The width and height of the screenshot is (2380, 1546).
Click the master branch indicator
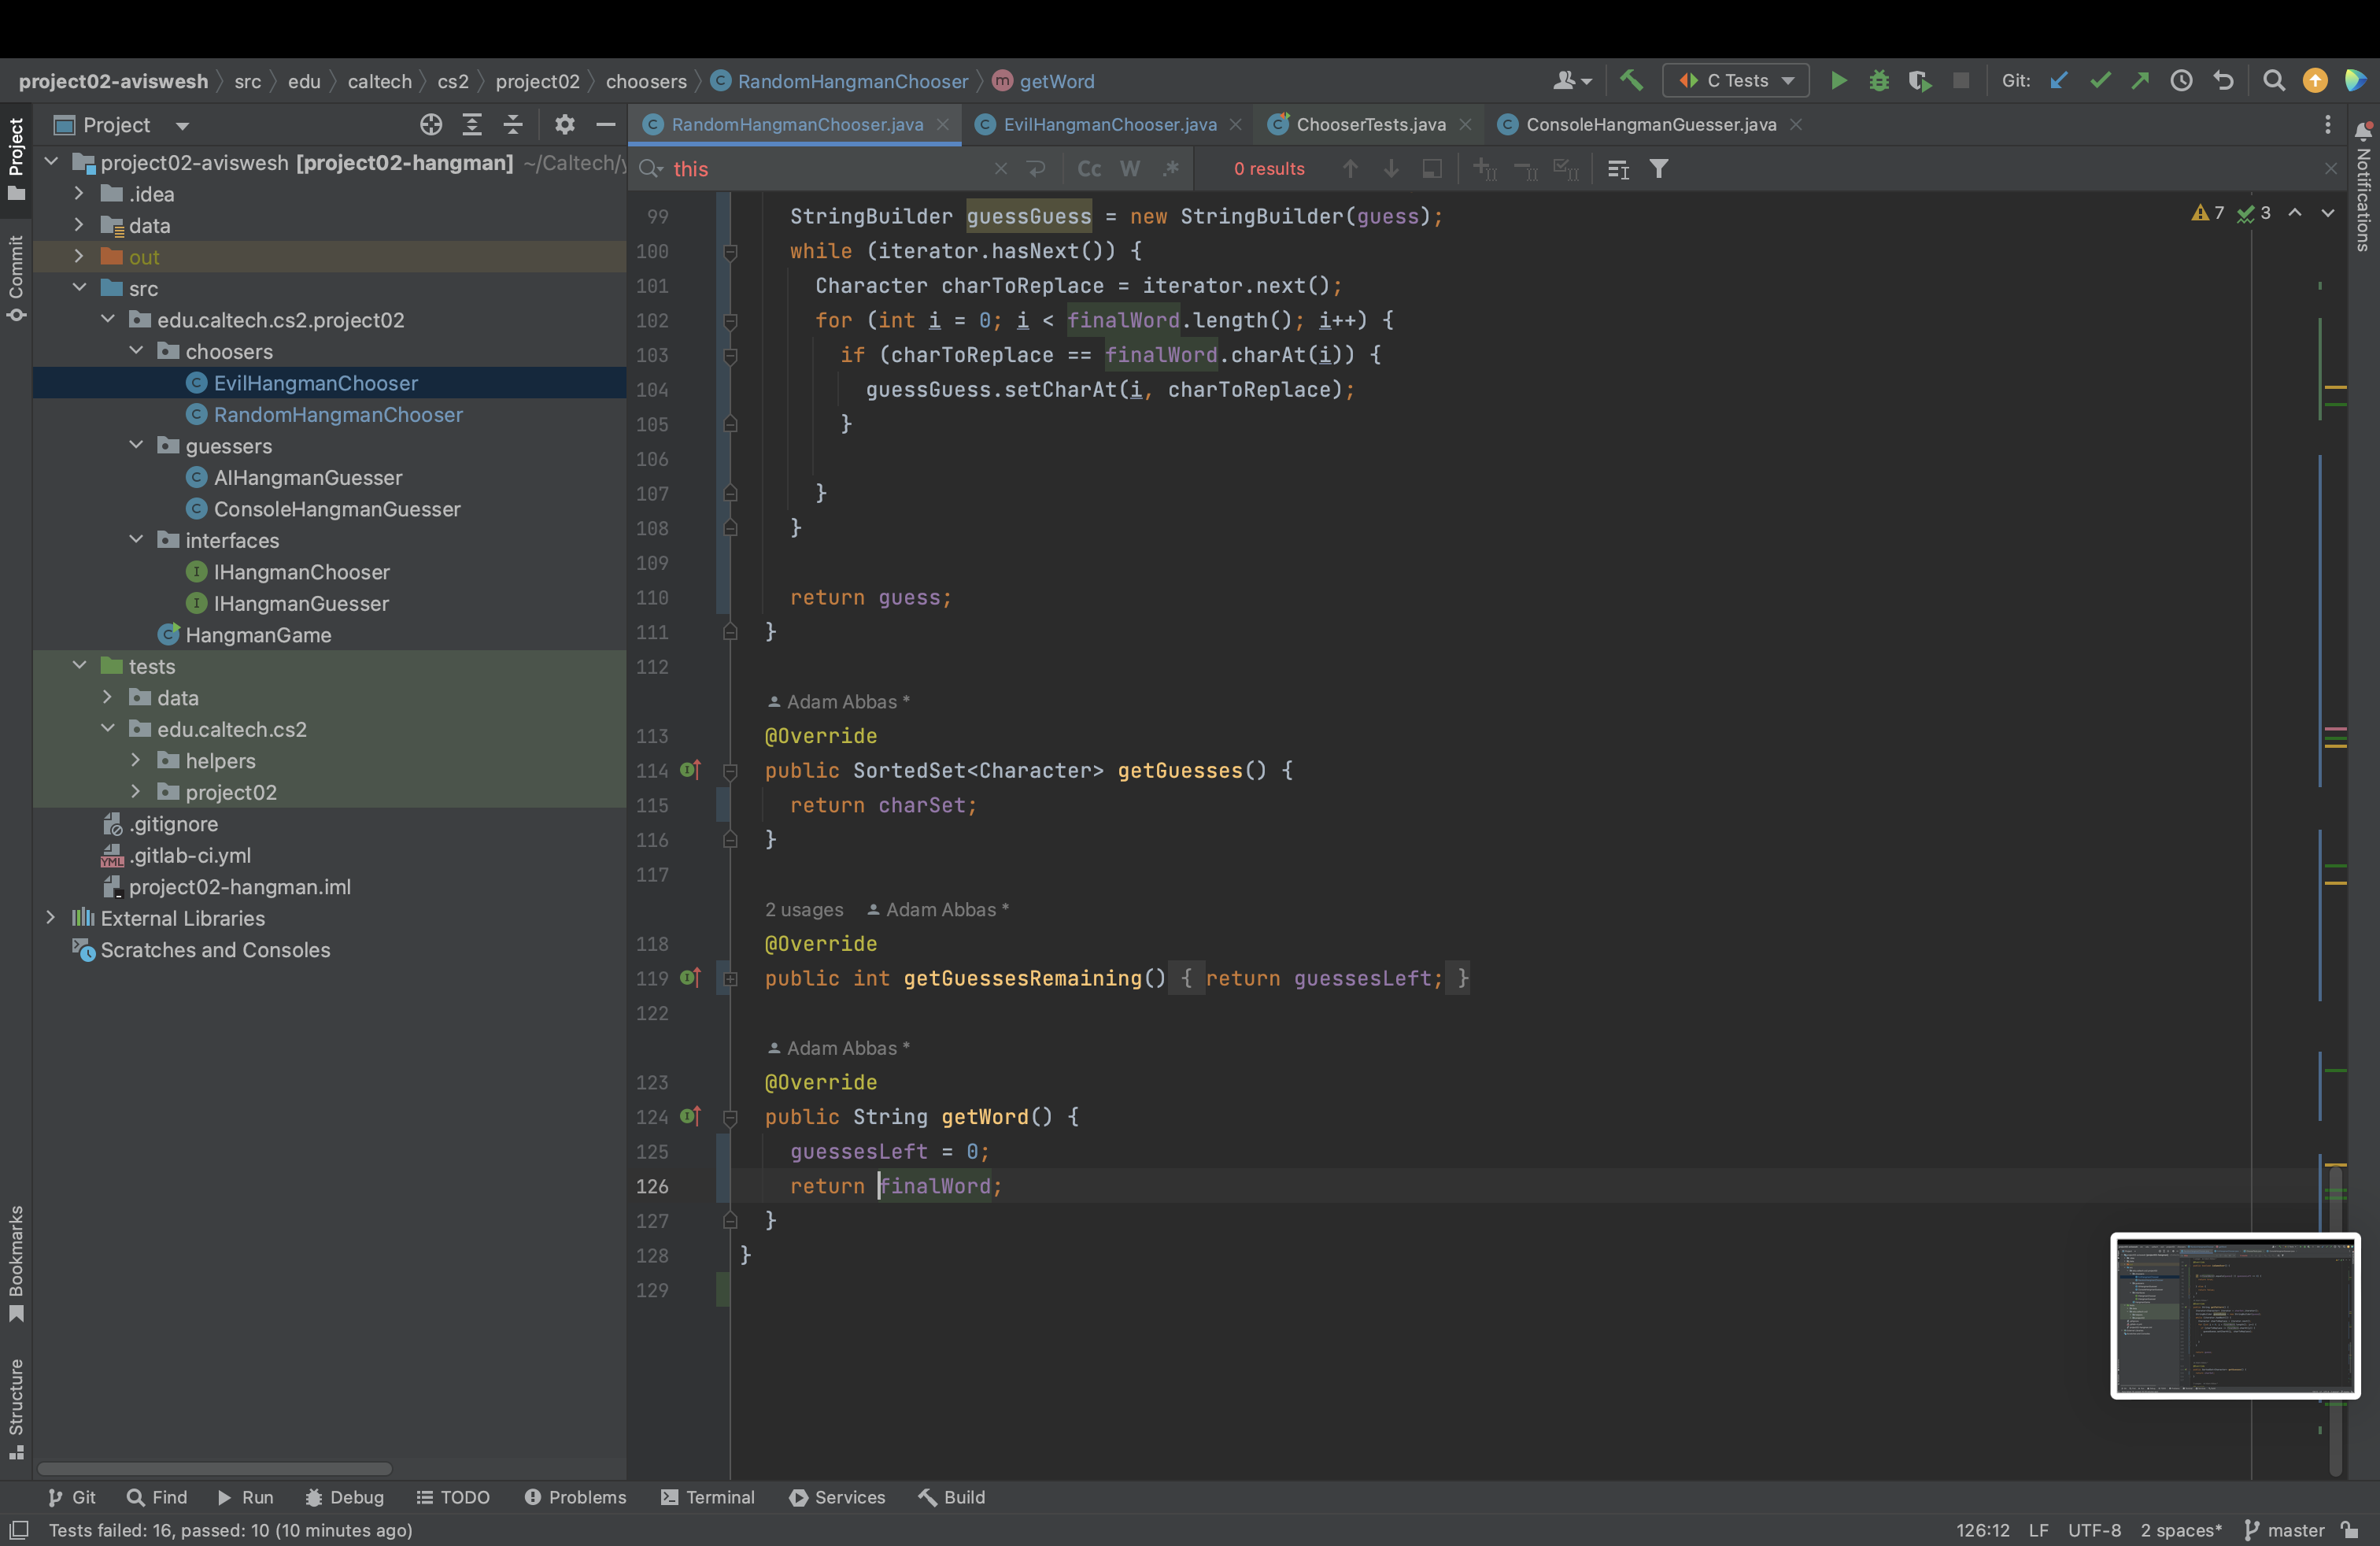pos(2284,1529)
